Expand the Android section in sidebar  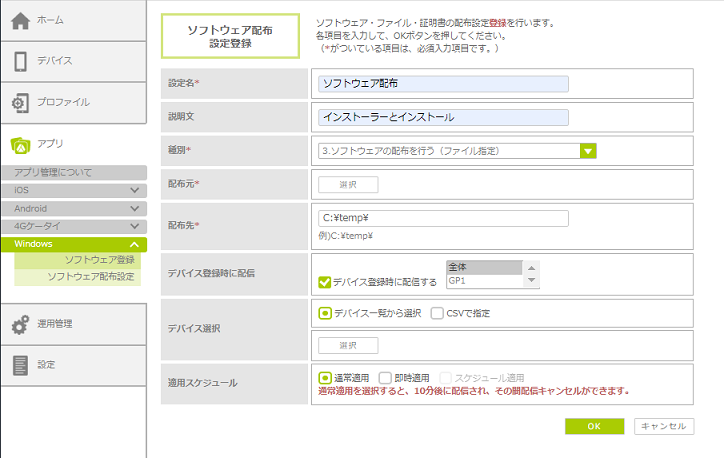pyautogui.click(x=134, y=208)
